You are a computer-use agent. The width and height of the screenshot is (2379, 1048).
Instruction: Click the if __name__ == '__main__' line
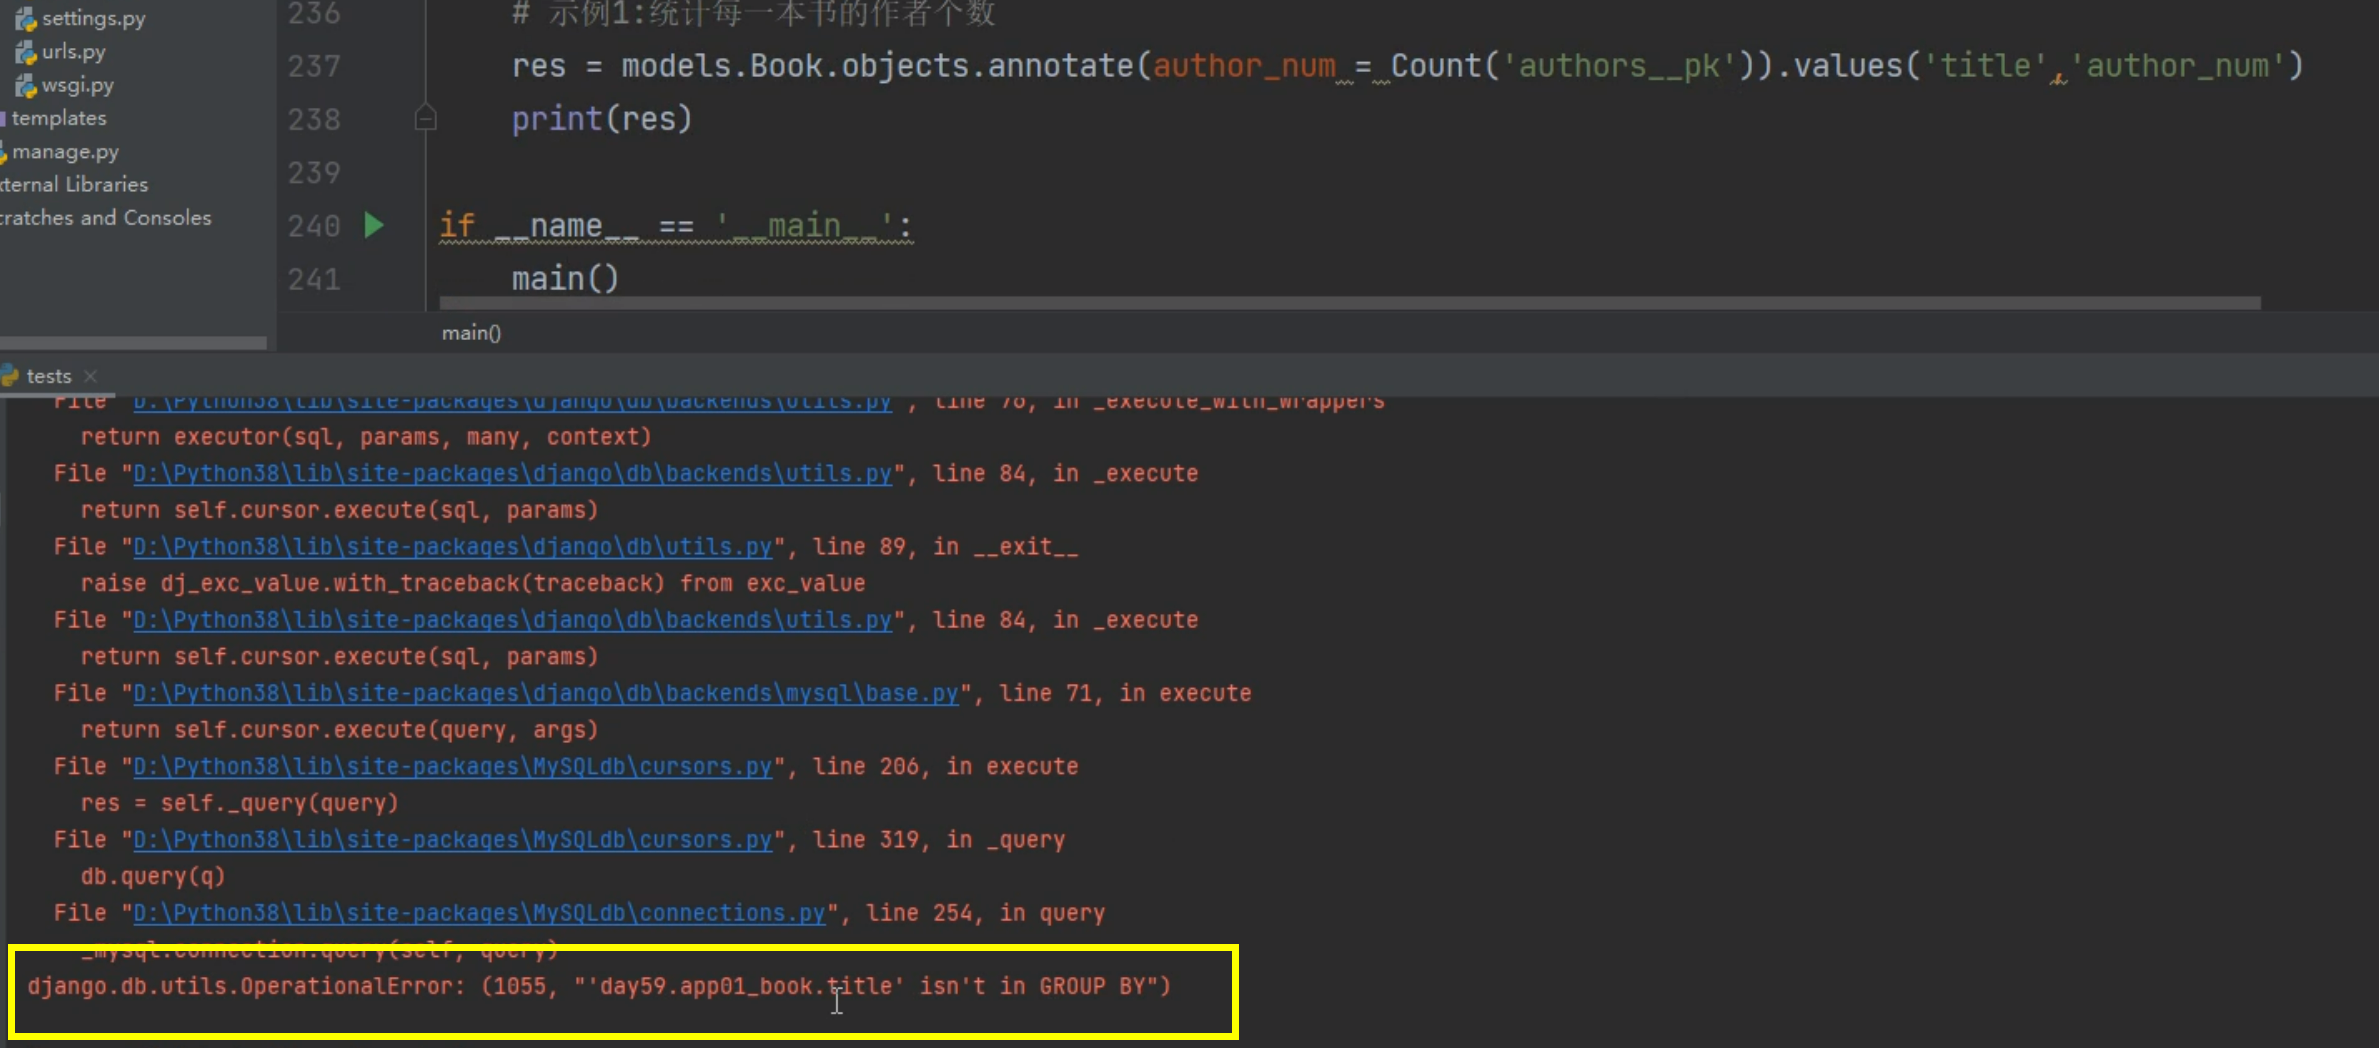pyautogui.click(x=676, y=226)
